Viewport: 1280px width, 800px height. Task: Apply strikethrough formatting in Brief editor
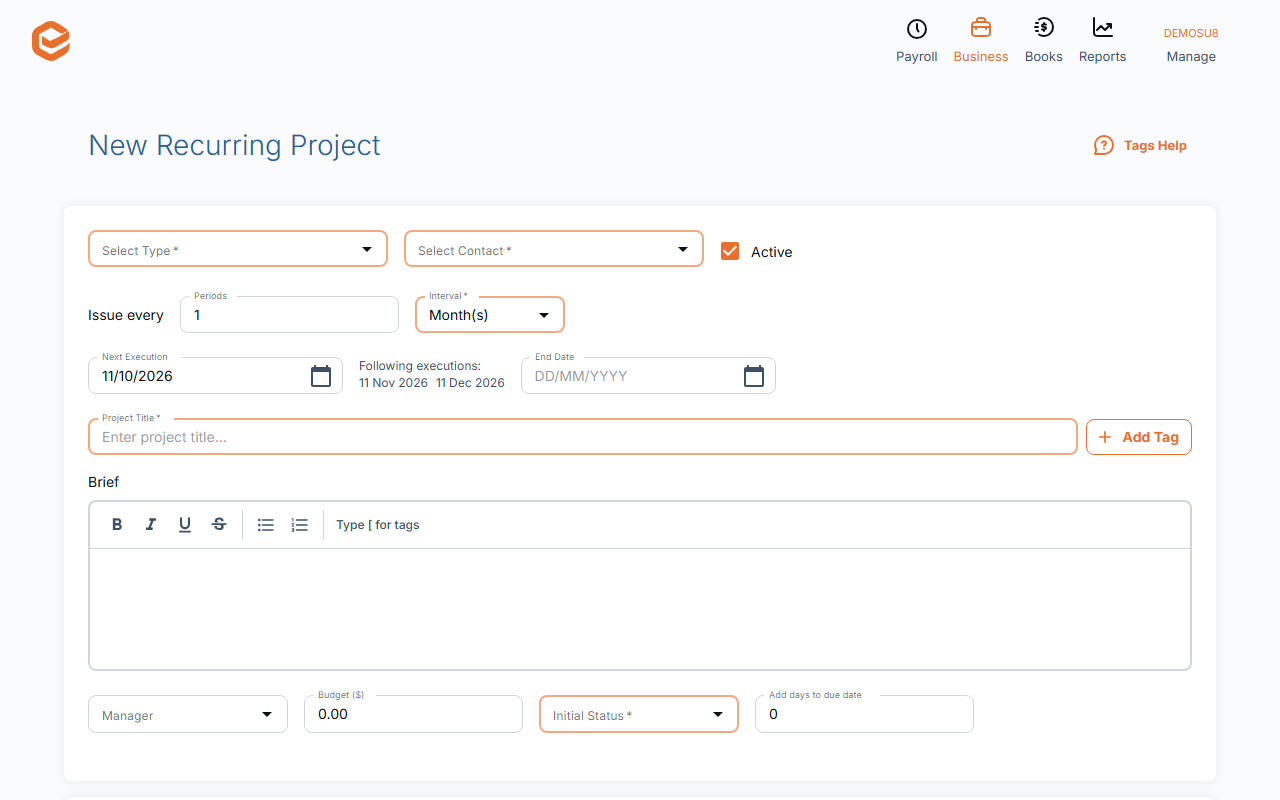(219, 524)
